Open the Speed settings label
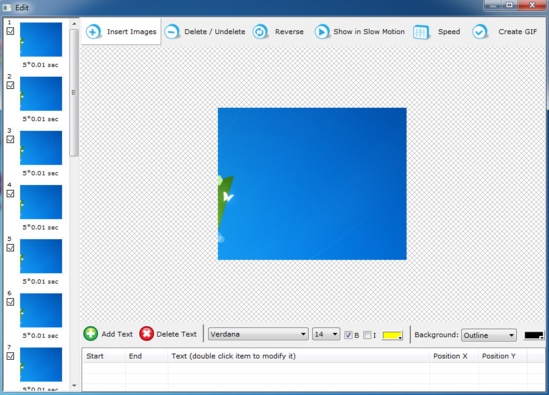Screen dimensions: 549x395 click(x=449, y=32)
